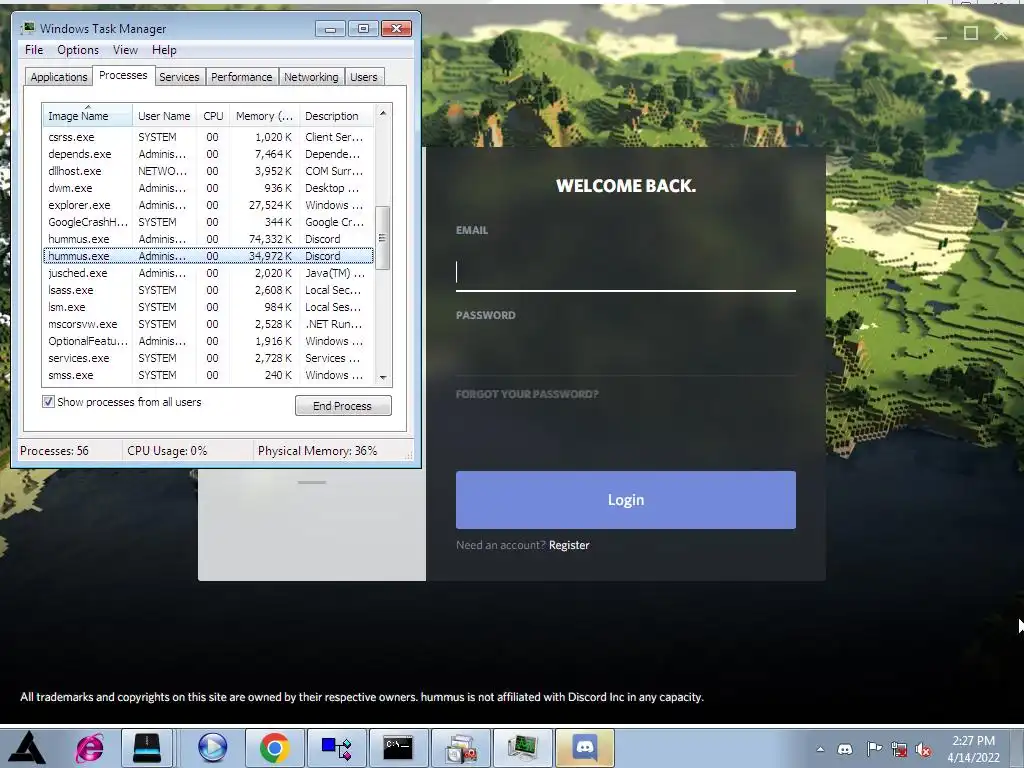Select hummus.exe using 34,972 K memory

[208, 256]
